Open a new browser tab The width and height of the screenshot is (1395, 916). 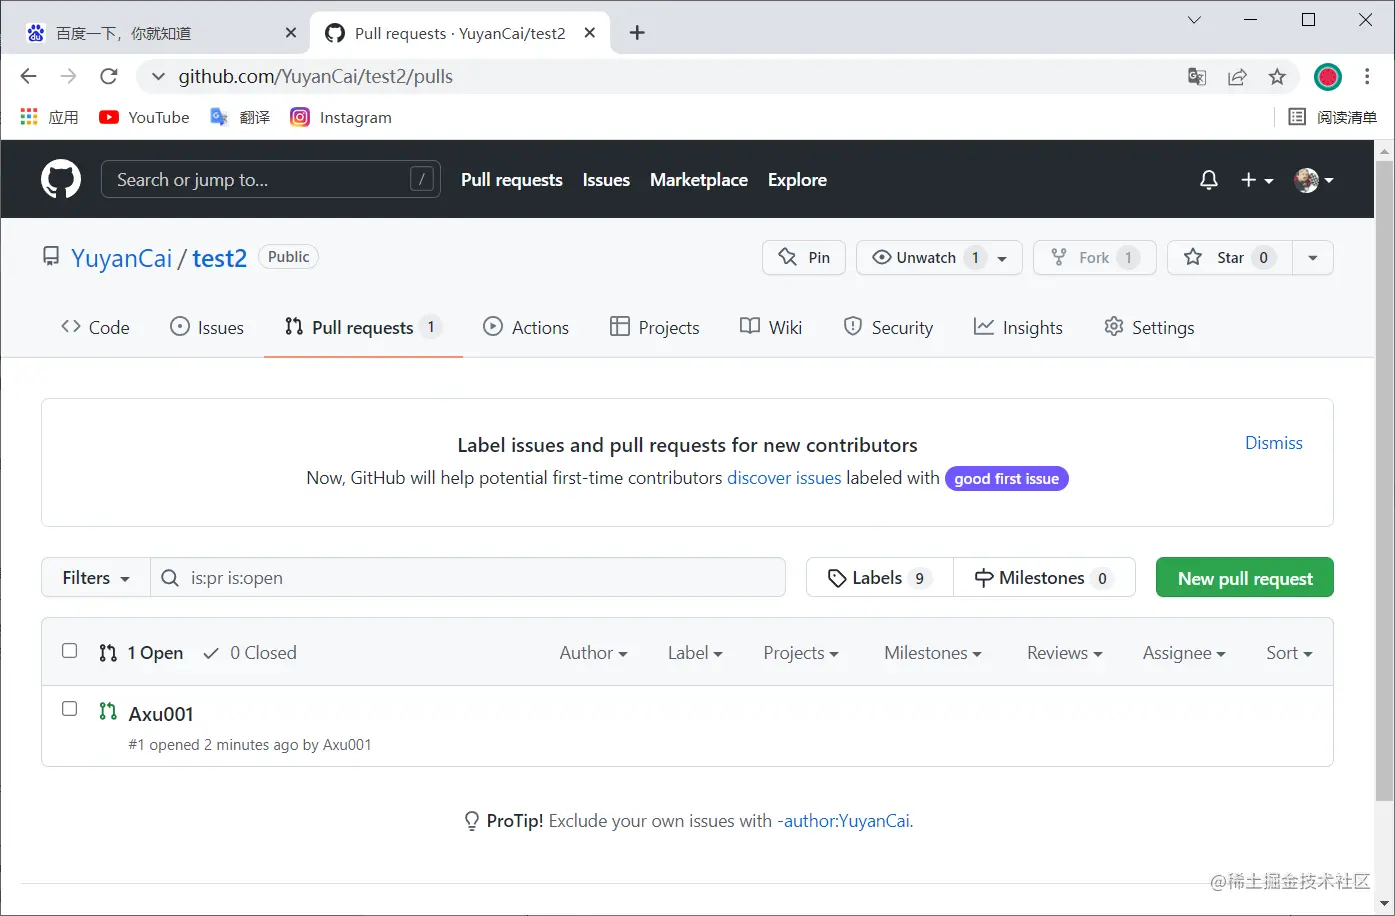637,33
